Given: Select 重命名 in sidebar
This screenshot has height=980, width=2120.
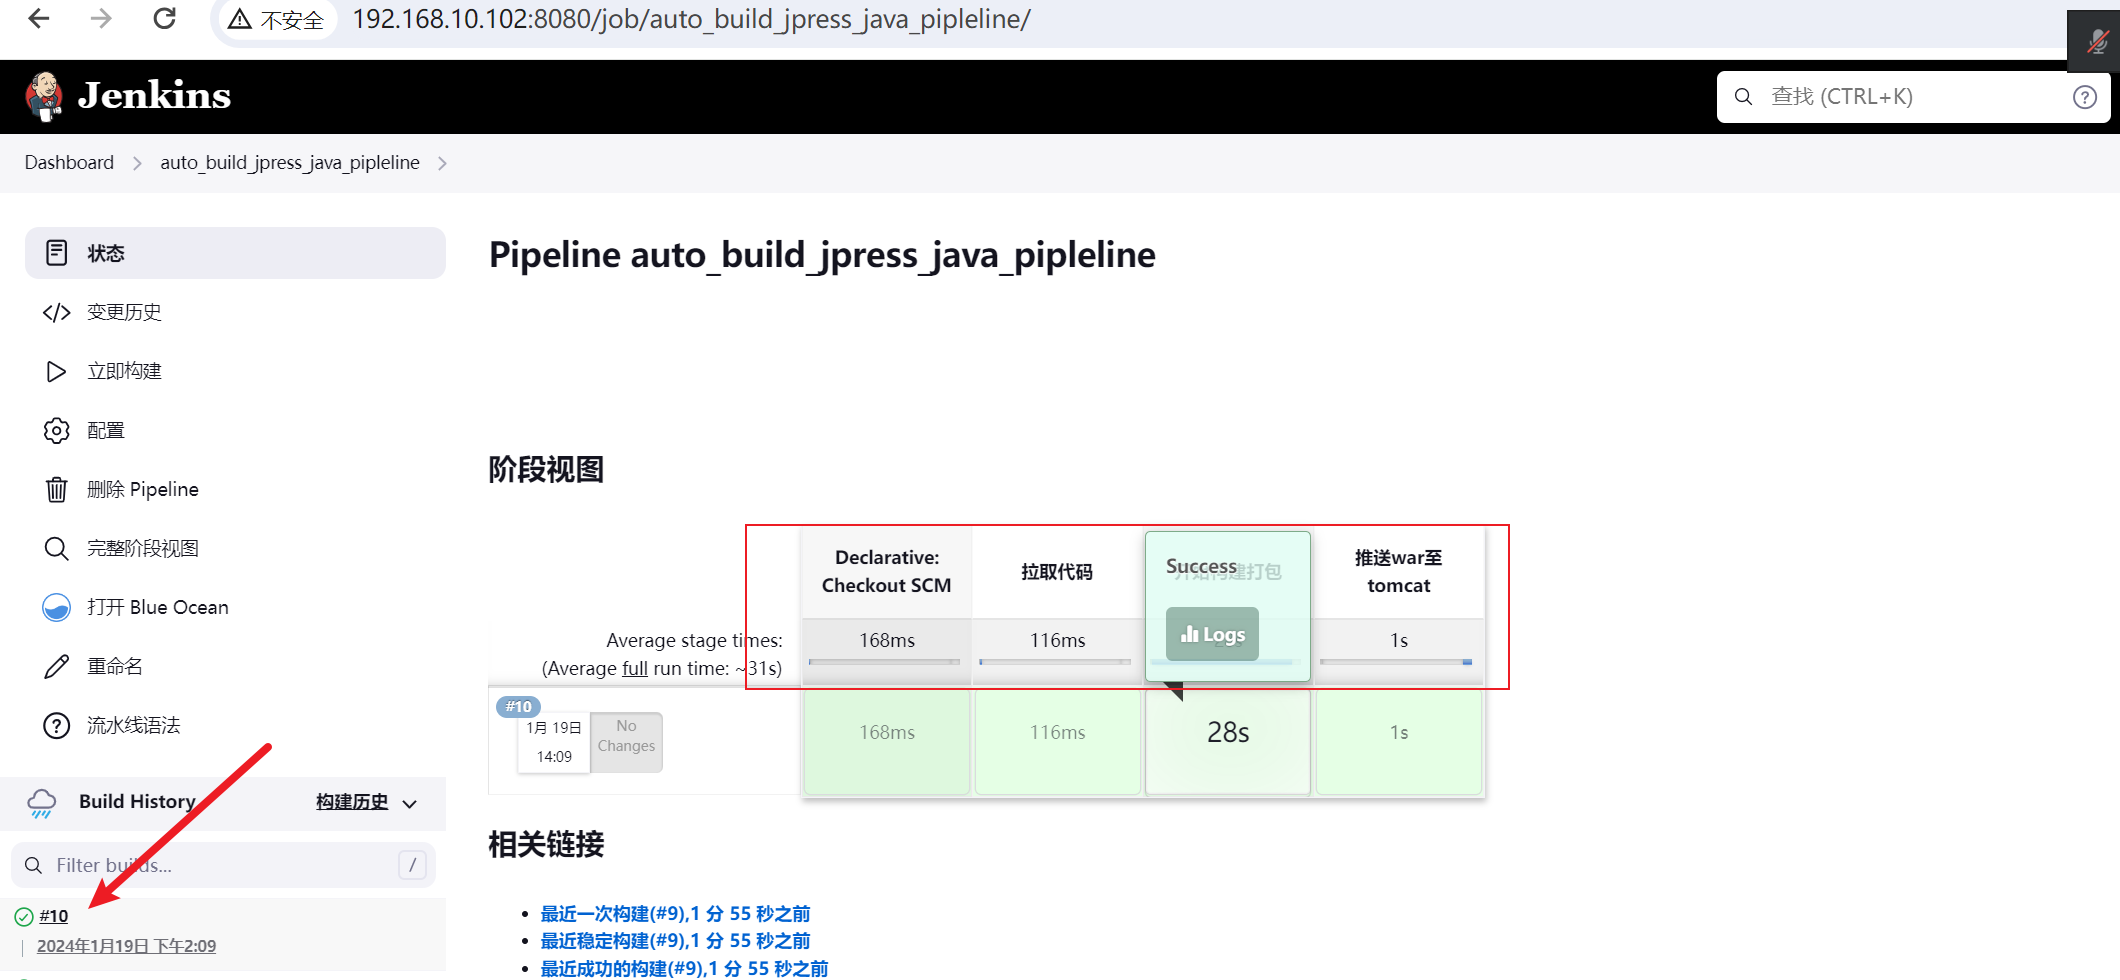Looking at the screenshot, I should tap(115, 666).
